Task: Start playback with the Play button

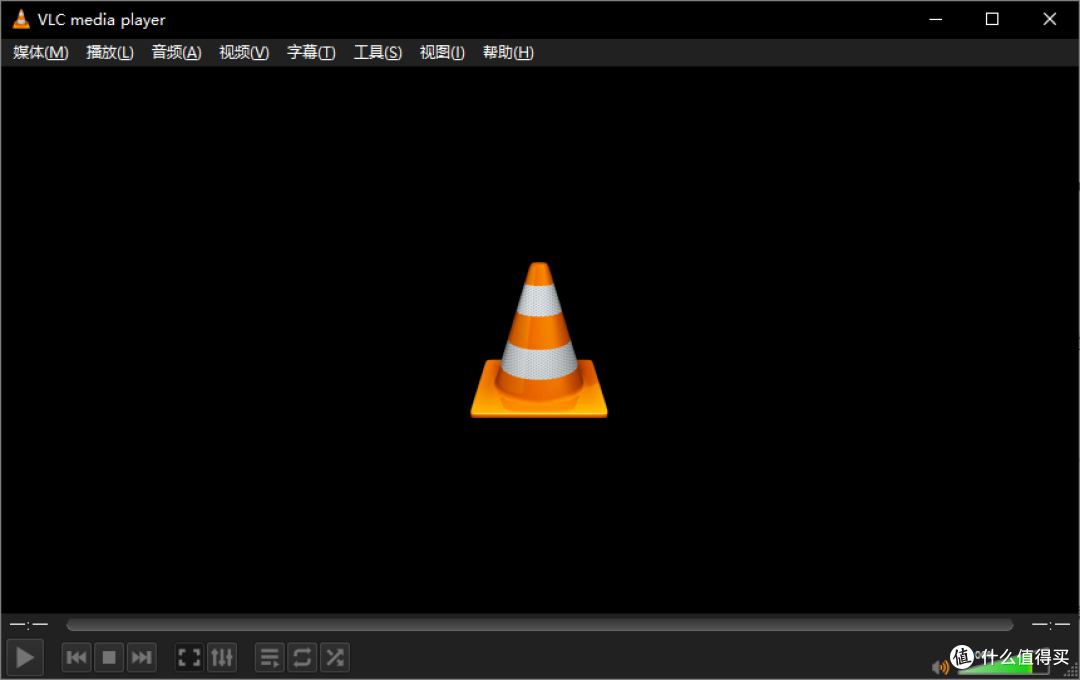Action: coord(25,657)
